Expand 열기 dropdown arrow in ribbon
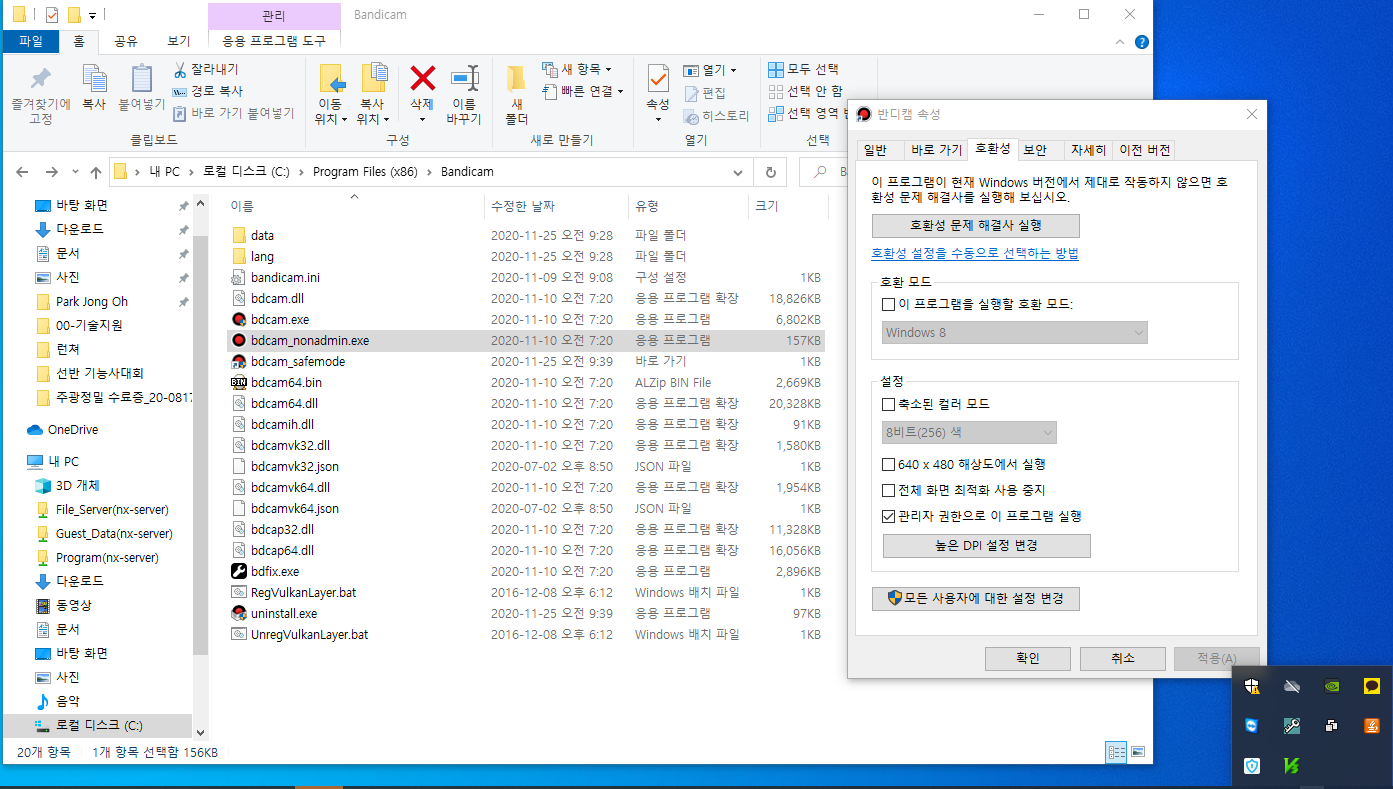 coord(733,71)
